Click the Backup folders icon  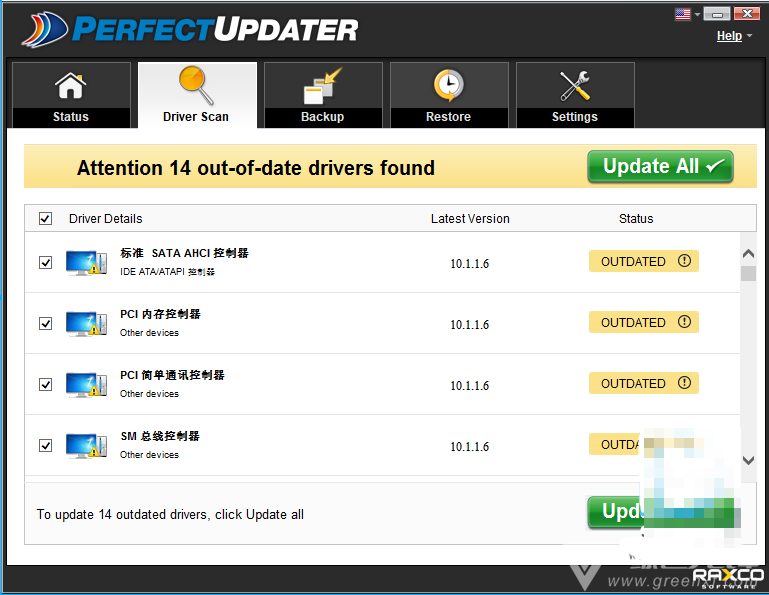(322, 86)
